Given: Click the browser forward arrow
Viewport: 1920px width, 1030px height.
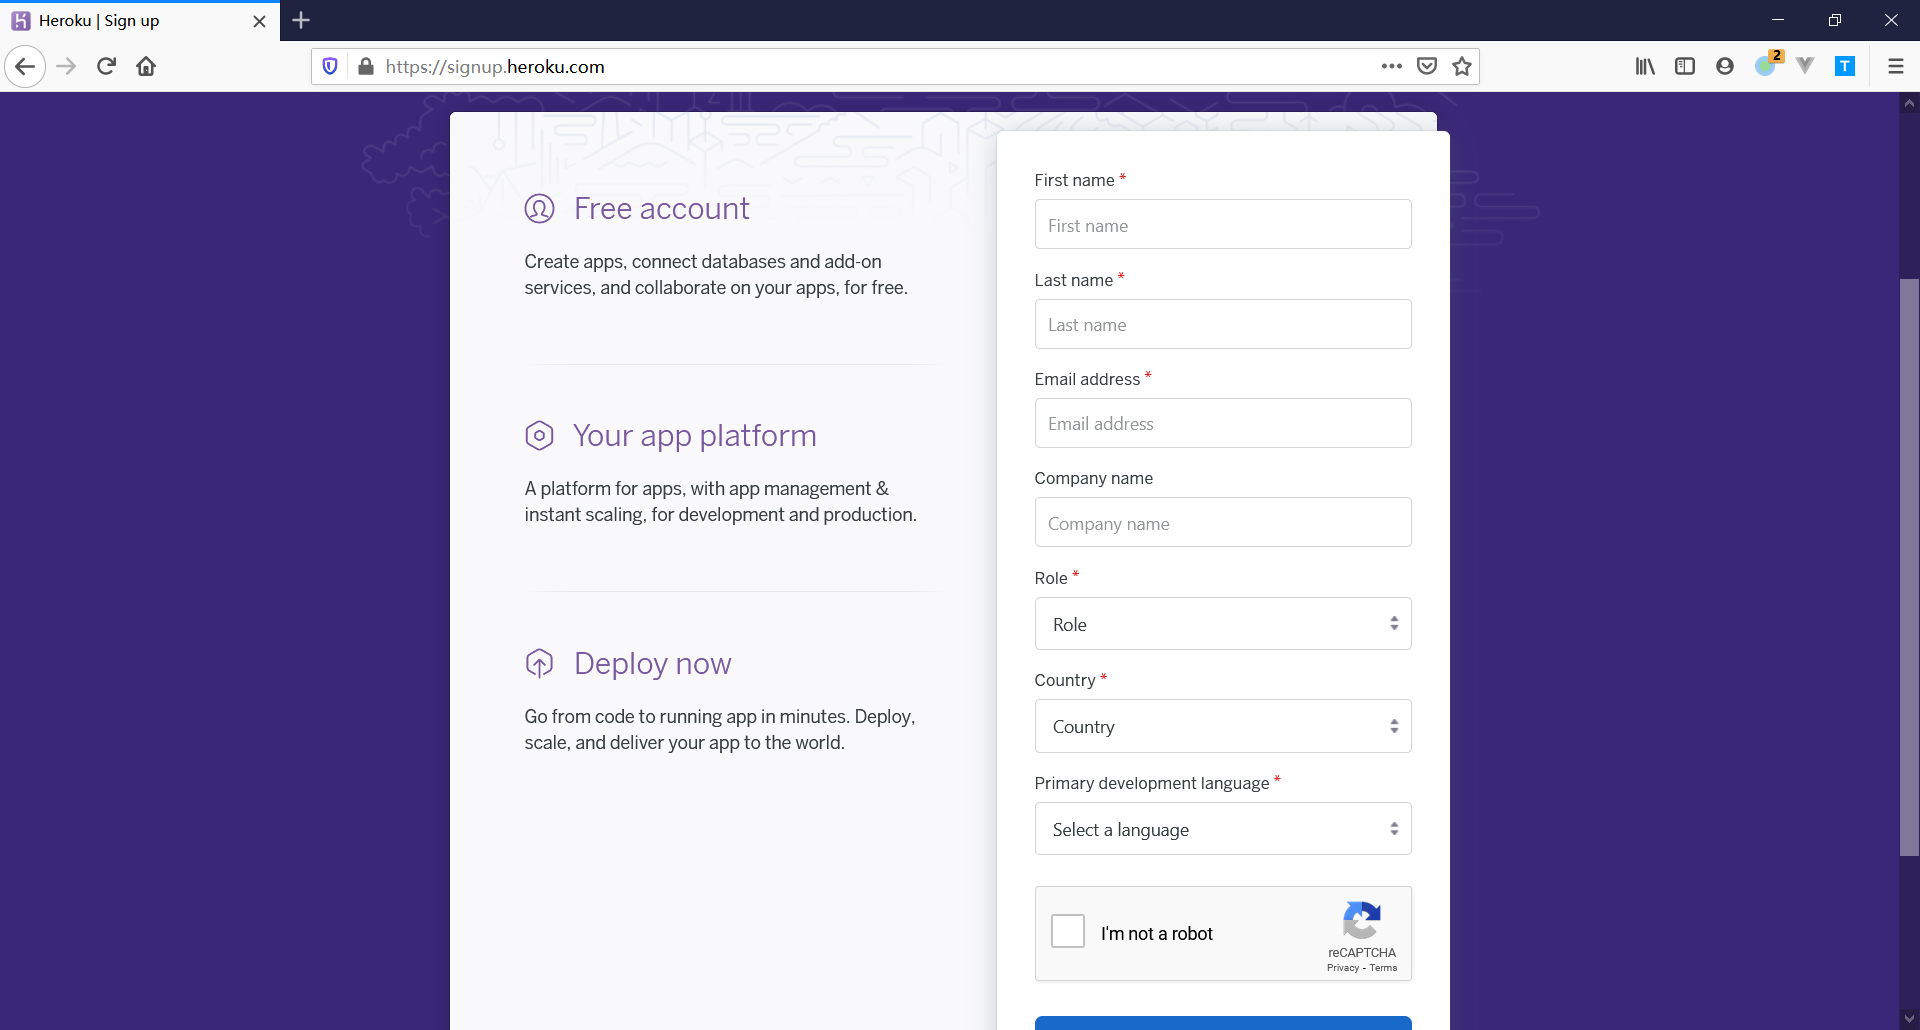Looking at the screenshot, I should (66, 67).
